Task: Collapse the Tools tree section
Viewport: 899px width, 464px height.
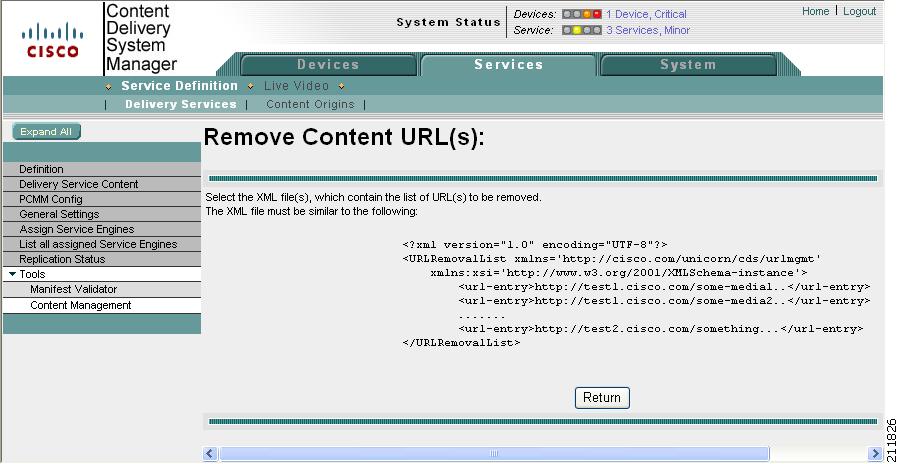Action: (x=13, y=274)
